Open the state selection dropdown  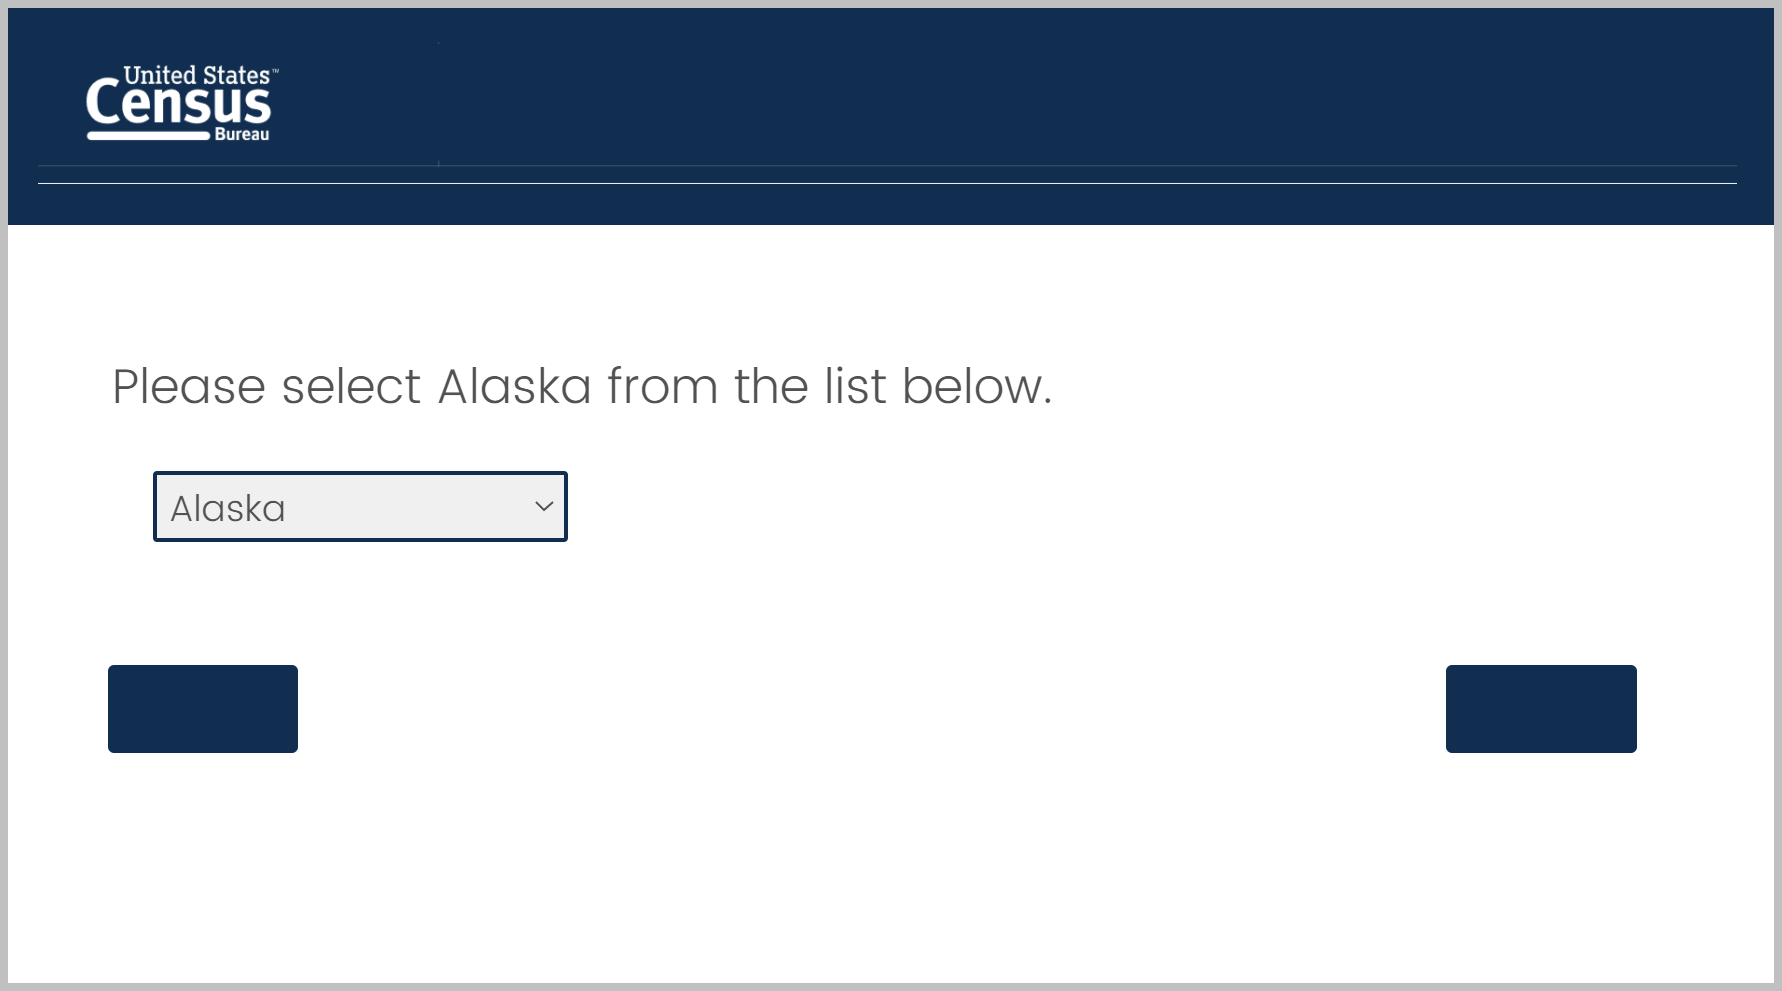(x=360, y=507)
